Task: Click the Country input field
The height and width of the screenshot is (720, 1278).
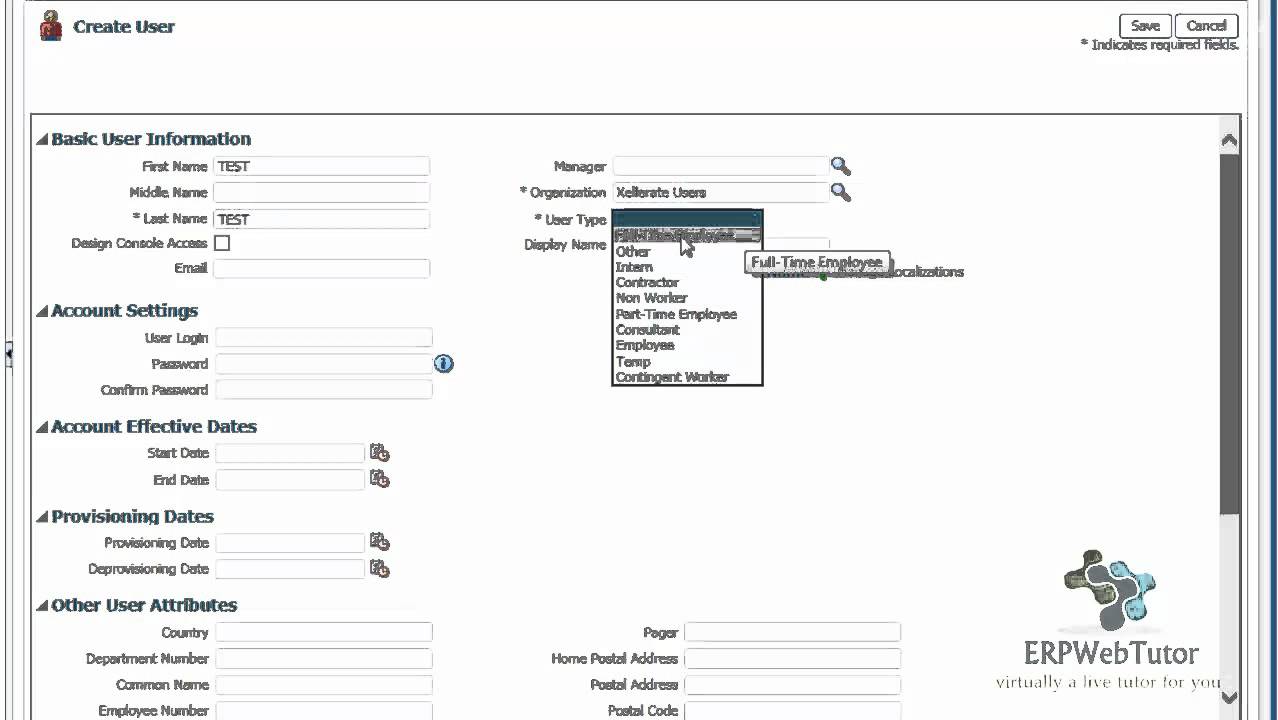Action: 324,632
